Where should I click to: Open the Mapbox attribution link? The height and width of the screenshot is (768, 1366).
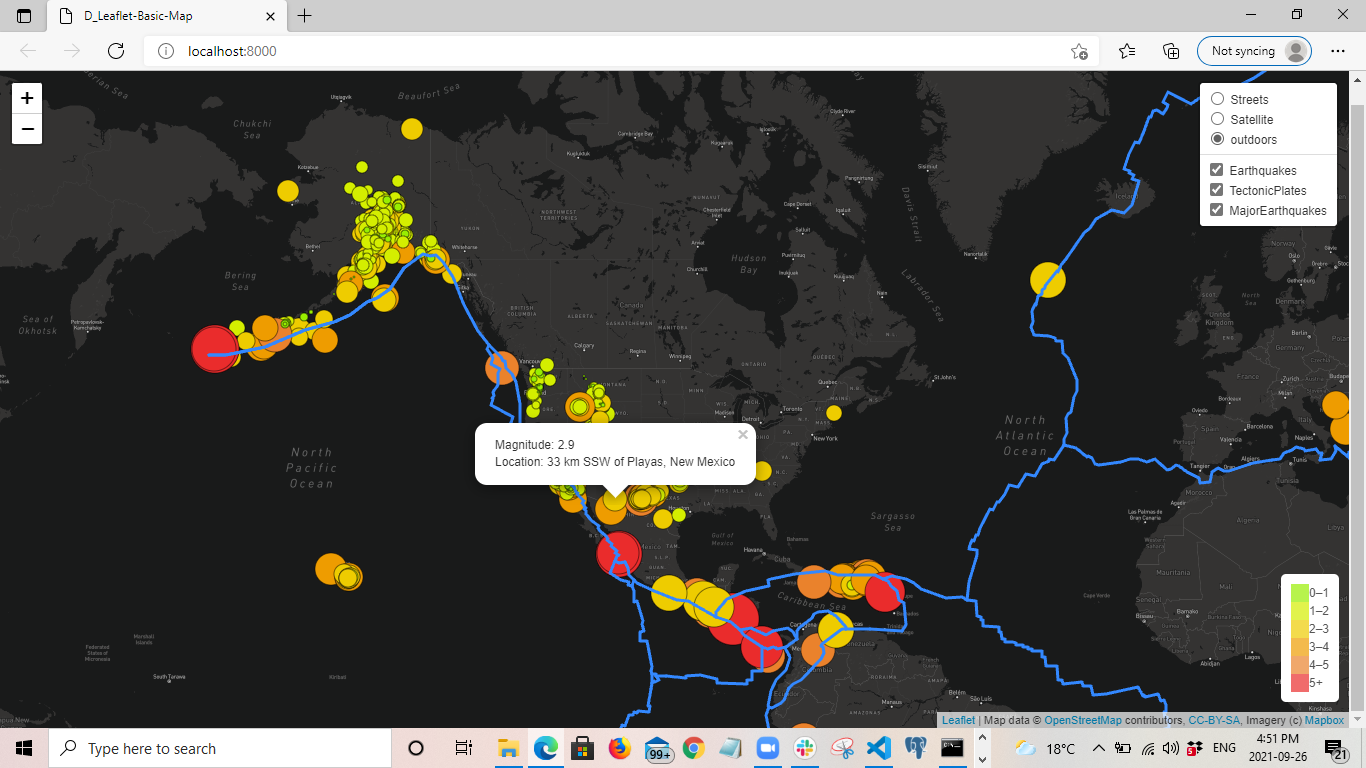1324,720
